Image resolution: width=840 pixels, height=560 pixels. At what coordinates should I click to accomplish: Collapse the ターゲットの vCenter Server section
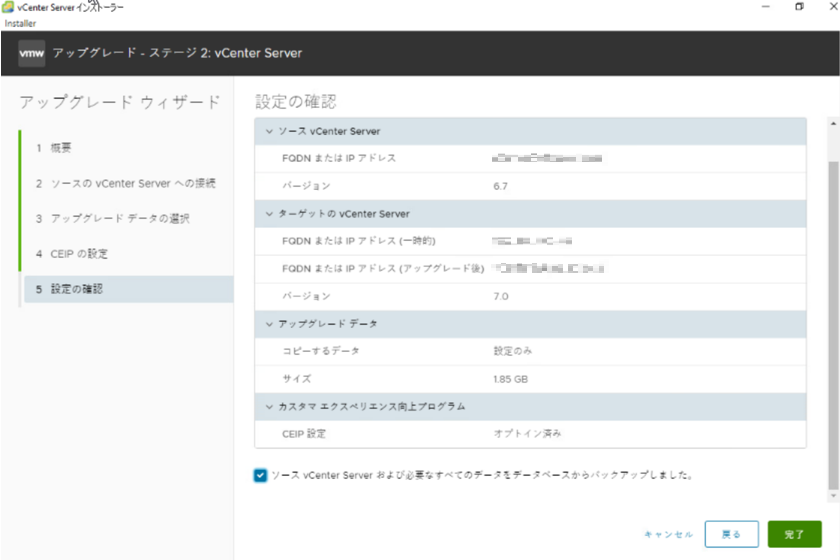point(269,214)
